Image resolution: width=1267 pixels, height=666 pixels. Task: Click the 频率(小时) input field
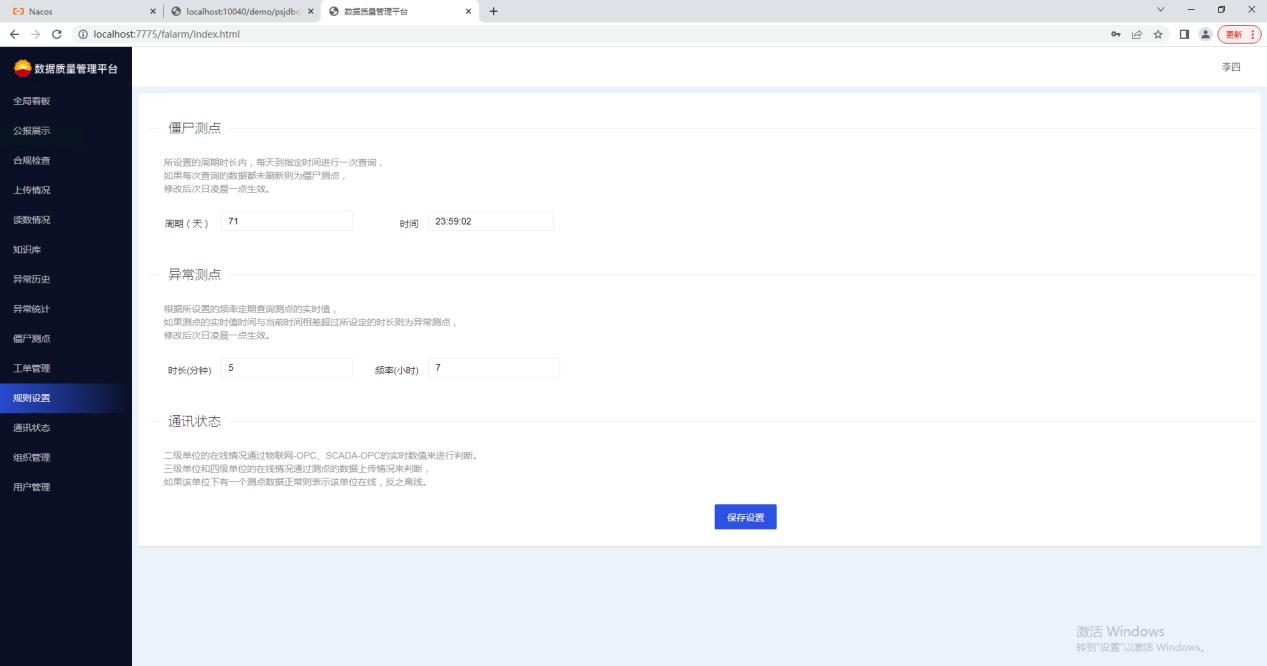494,369
